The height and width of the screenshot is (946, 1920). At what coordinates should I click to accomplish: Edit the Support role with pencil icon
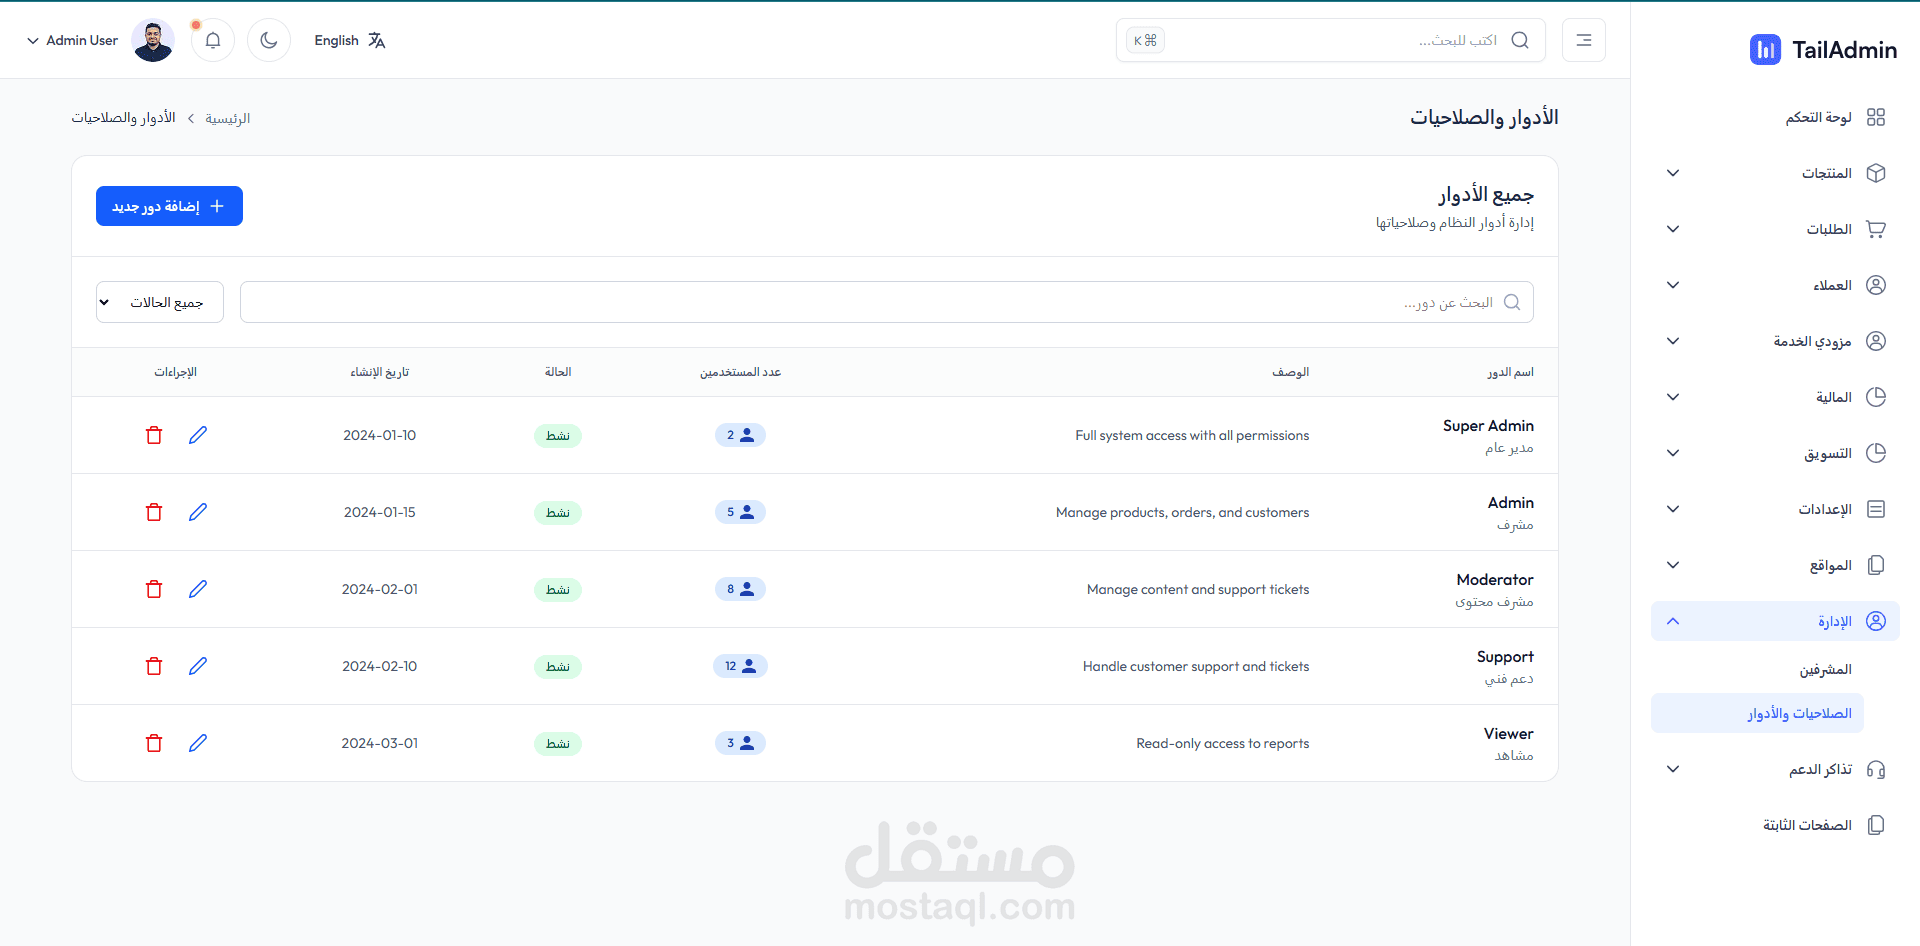tap(198, 666)
